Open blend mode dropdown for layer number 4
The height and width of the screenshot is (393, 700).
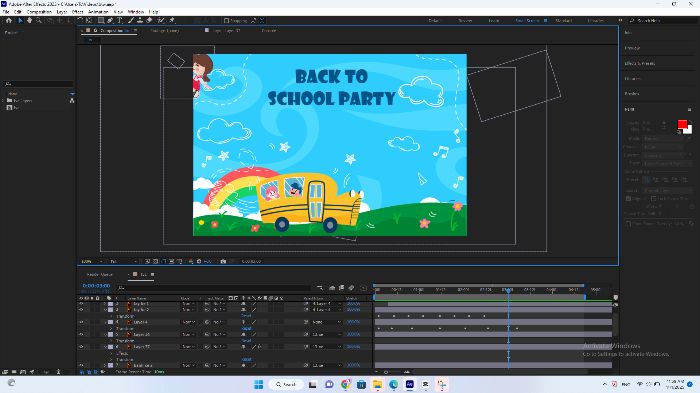pos(188,322)
